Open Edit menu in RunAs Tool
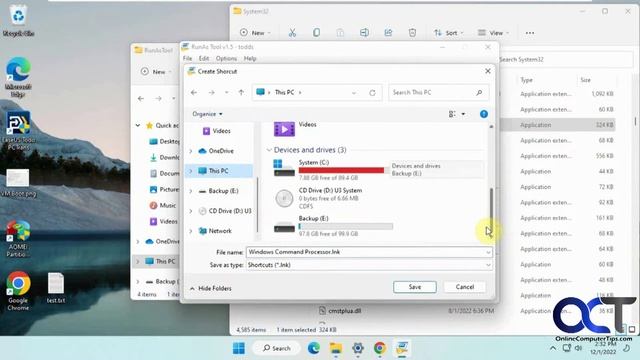Viewport: 640px width, 360px height. pyautogui.click(x=204, y=58)
